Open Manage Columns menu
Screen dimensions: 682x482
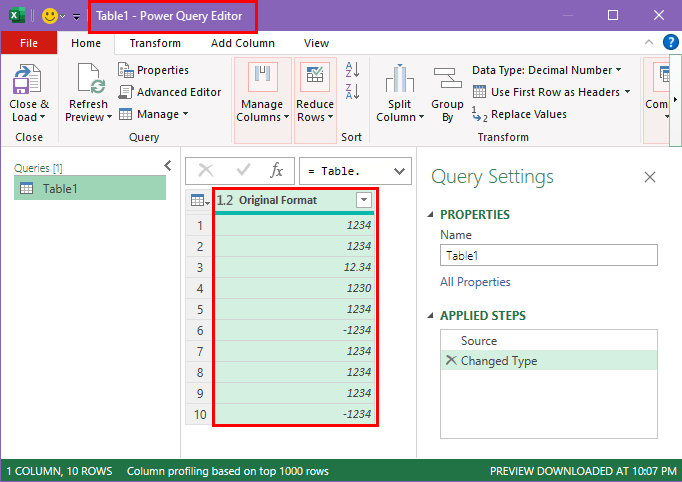click(263, 100)
